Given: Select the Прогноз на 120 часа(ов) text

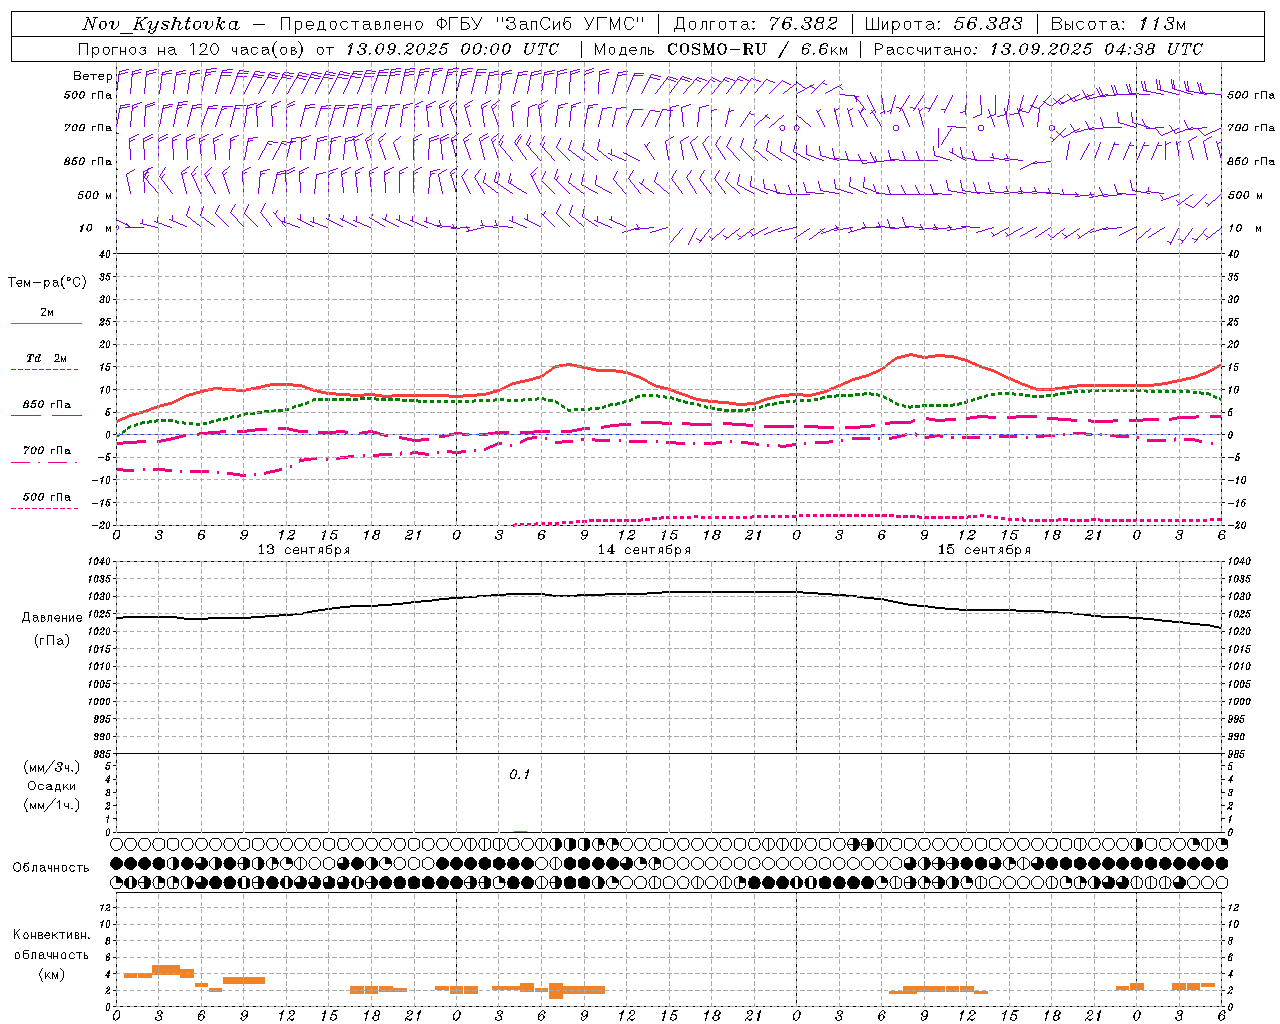Looking at the screenshot, I should pos(193,49).
